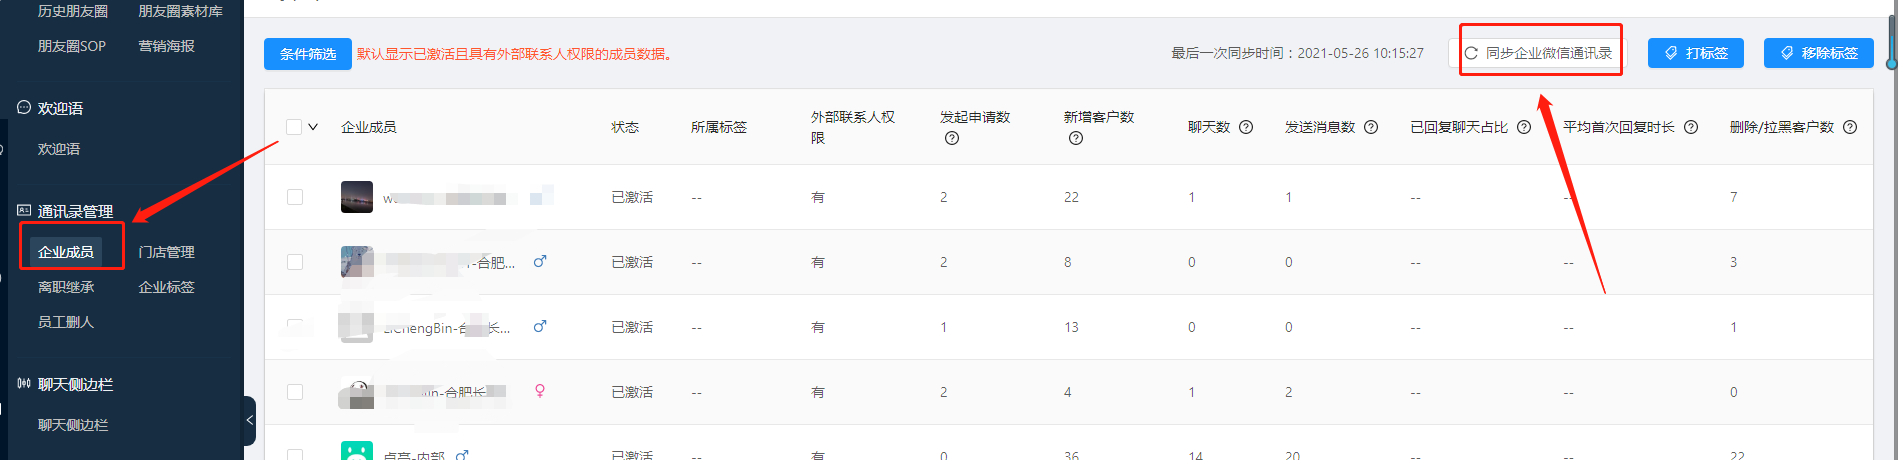Click the vertical scrollbar on right edge
The height and width of the screenshot is (460, 1898).
pos(1891,40)
